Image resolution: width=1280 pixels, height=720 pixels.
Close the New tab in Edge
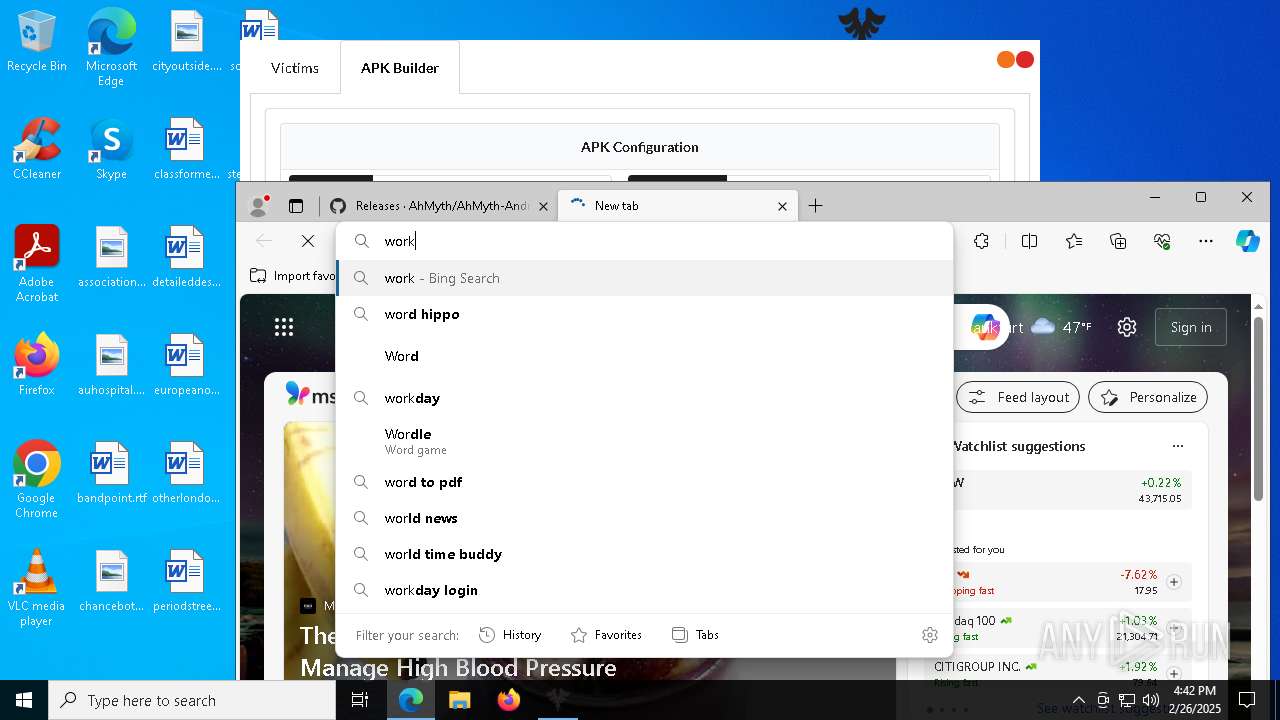coord(783,206)
